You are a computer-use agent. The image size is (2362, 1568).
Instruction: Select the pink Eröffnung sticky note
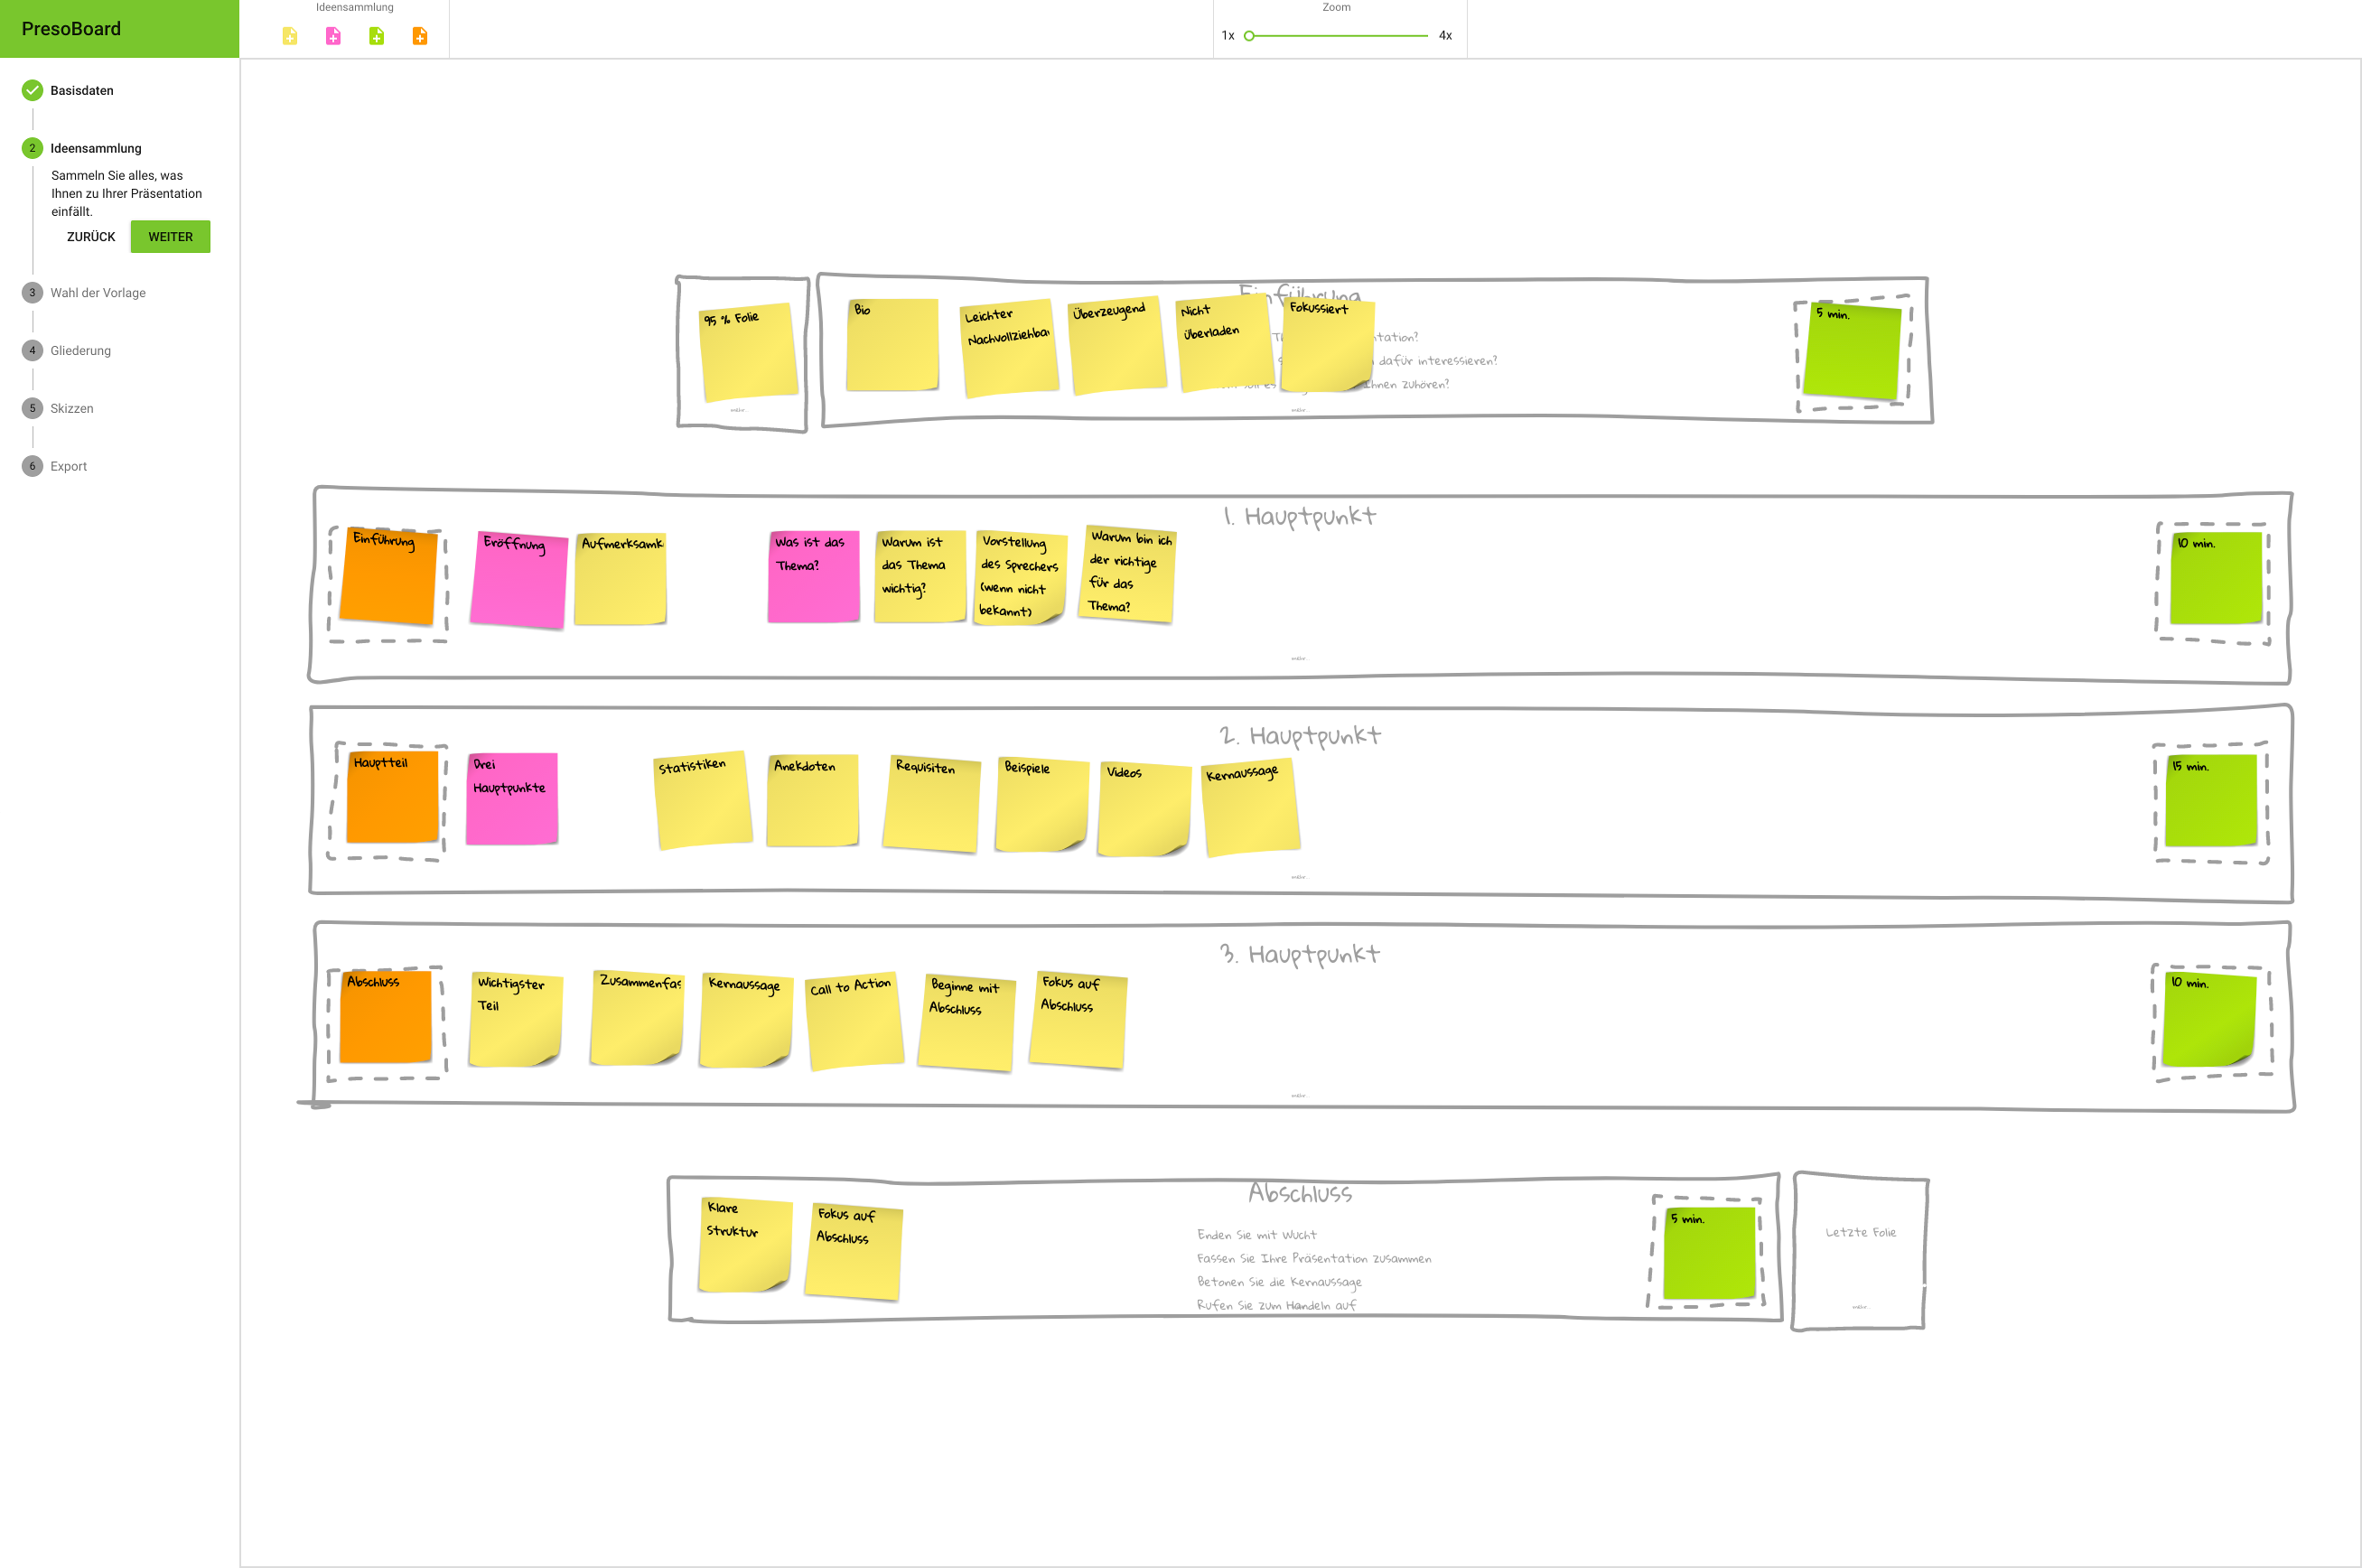[x=518, y=580]
